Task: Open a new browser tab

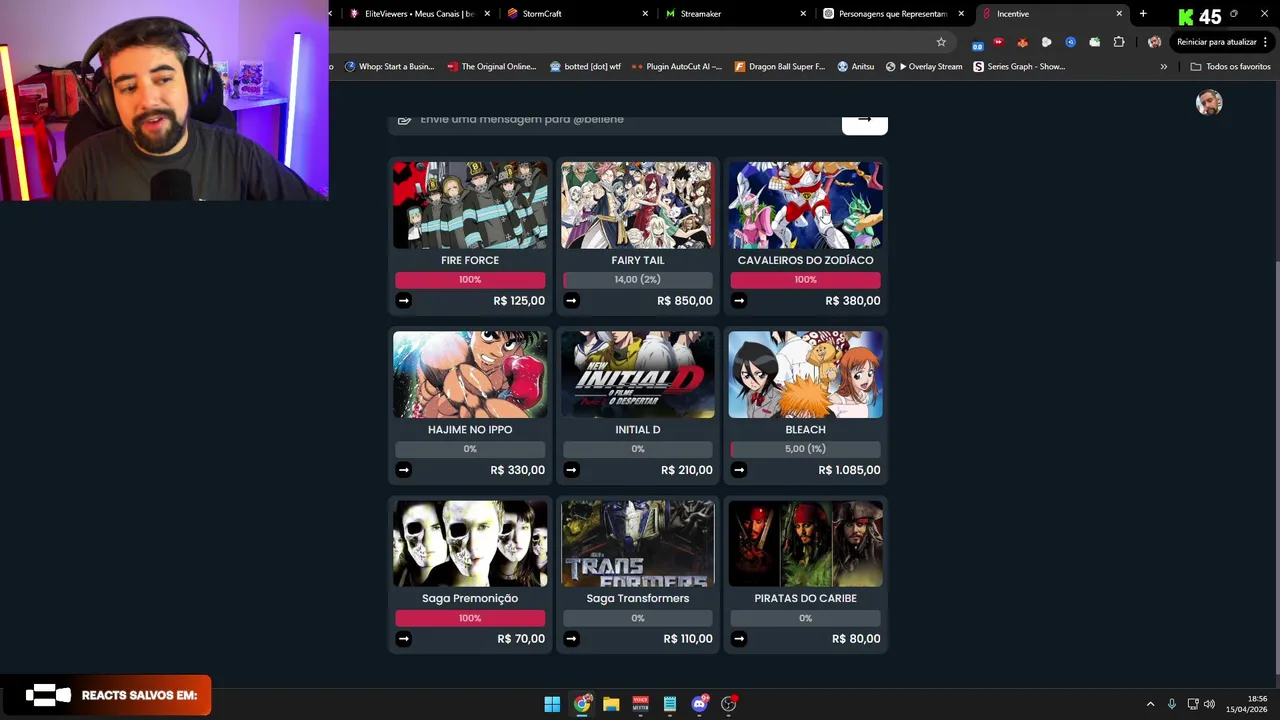Action: point(1143,14)
